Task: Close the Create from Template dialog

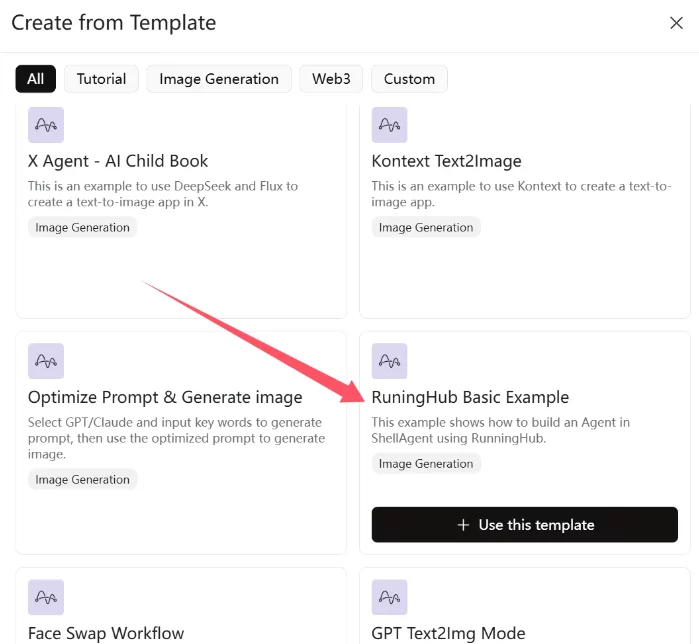Action: click(676, 23)
